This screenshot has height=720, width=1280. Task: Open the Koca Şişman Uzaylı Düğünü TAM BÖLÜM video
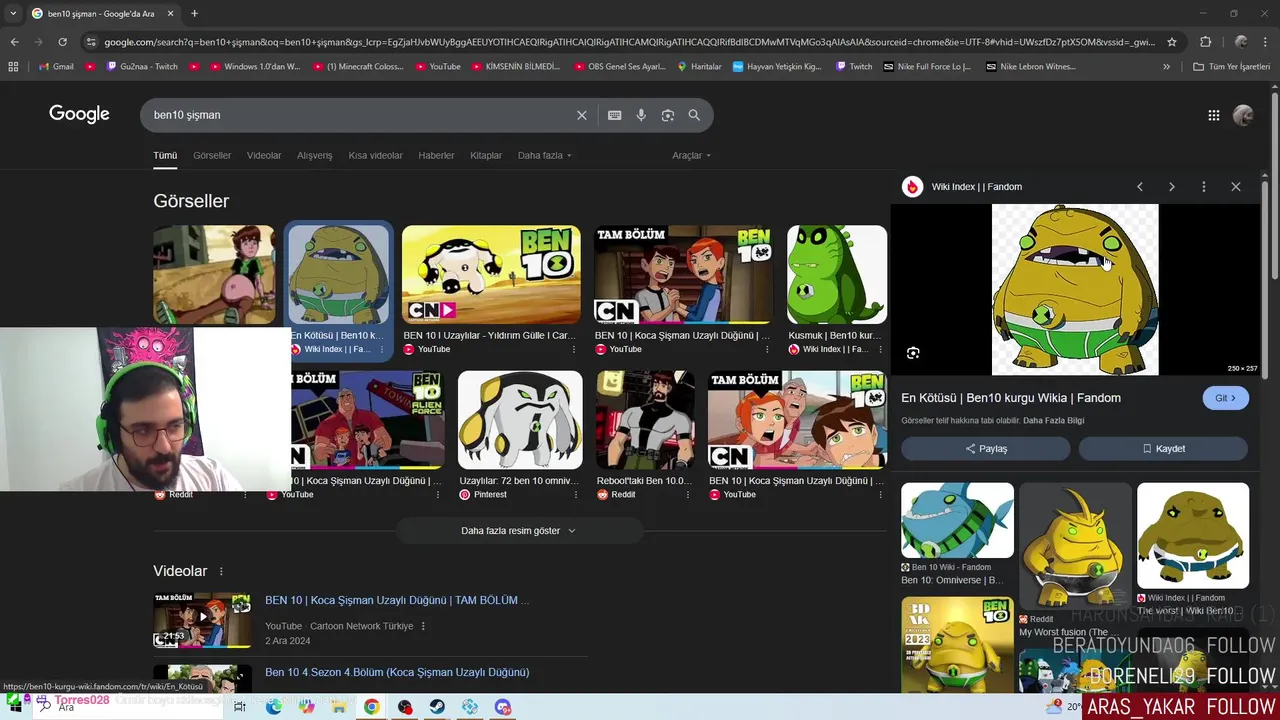click(x=397, y=600)
